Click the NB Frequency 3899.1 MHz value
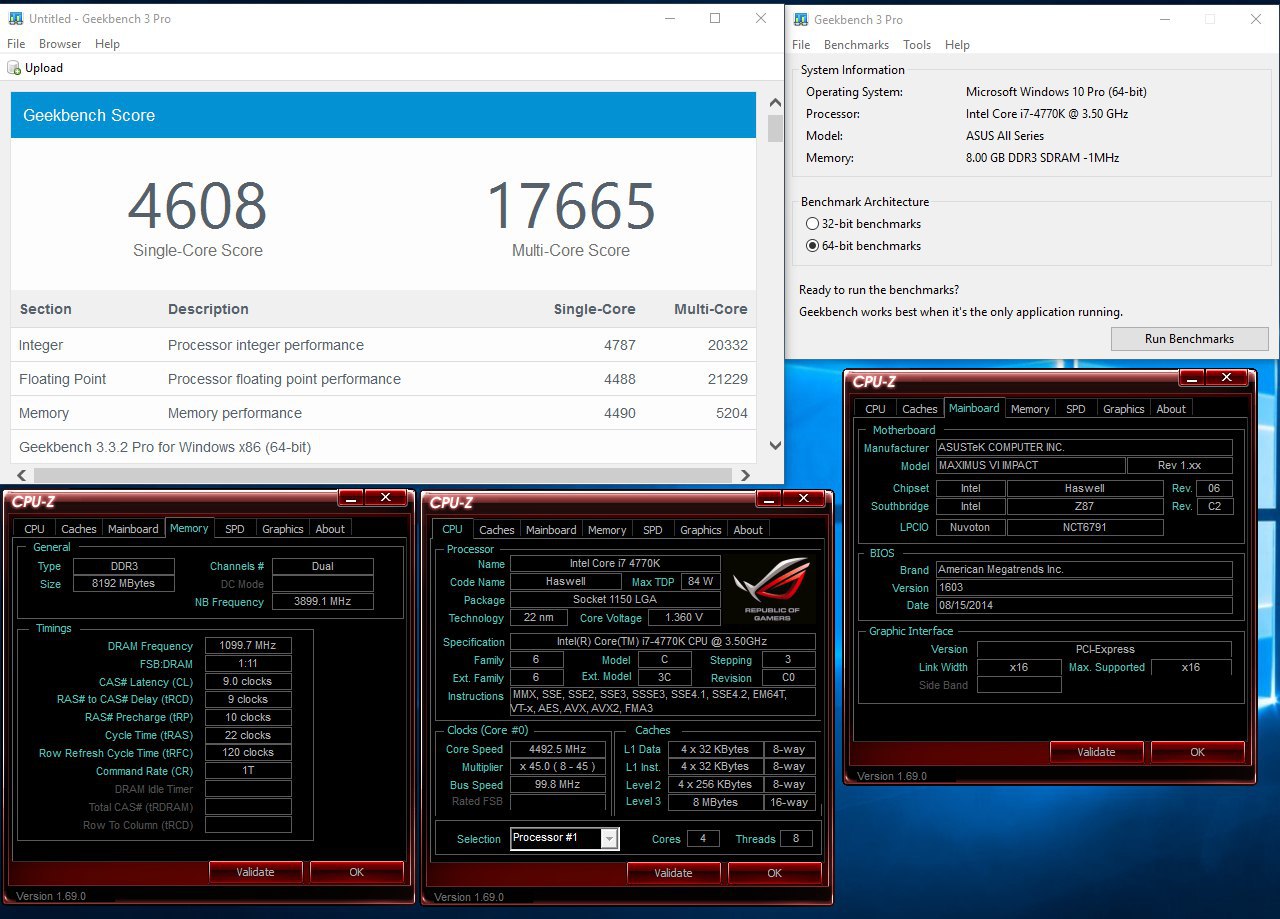This screenshot has height=919, width=1280. click(x=322, y=602)
